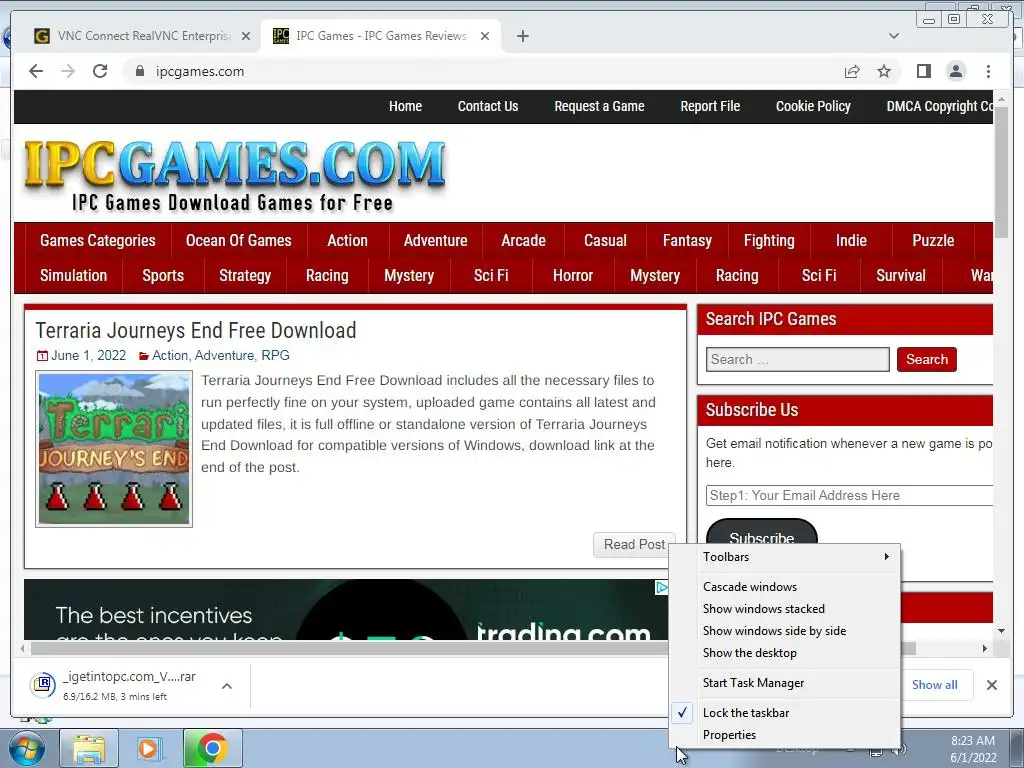Open Request a Game link

[599, 106]
